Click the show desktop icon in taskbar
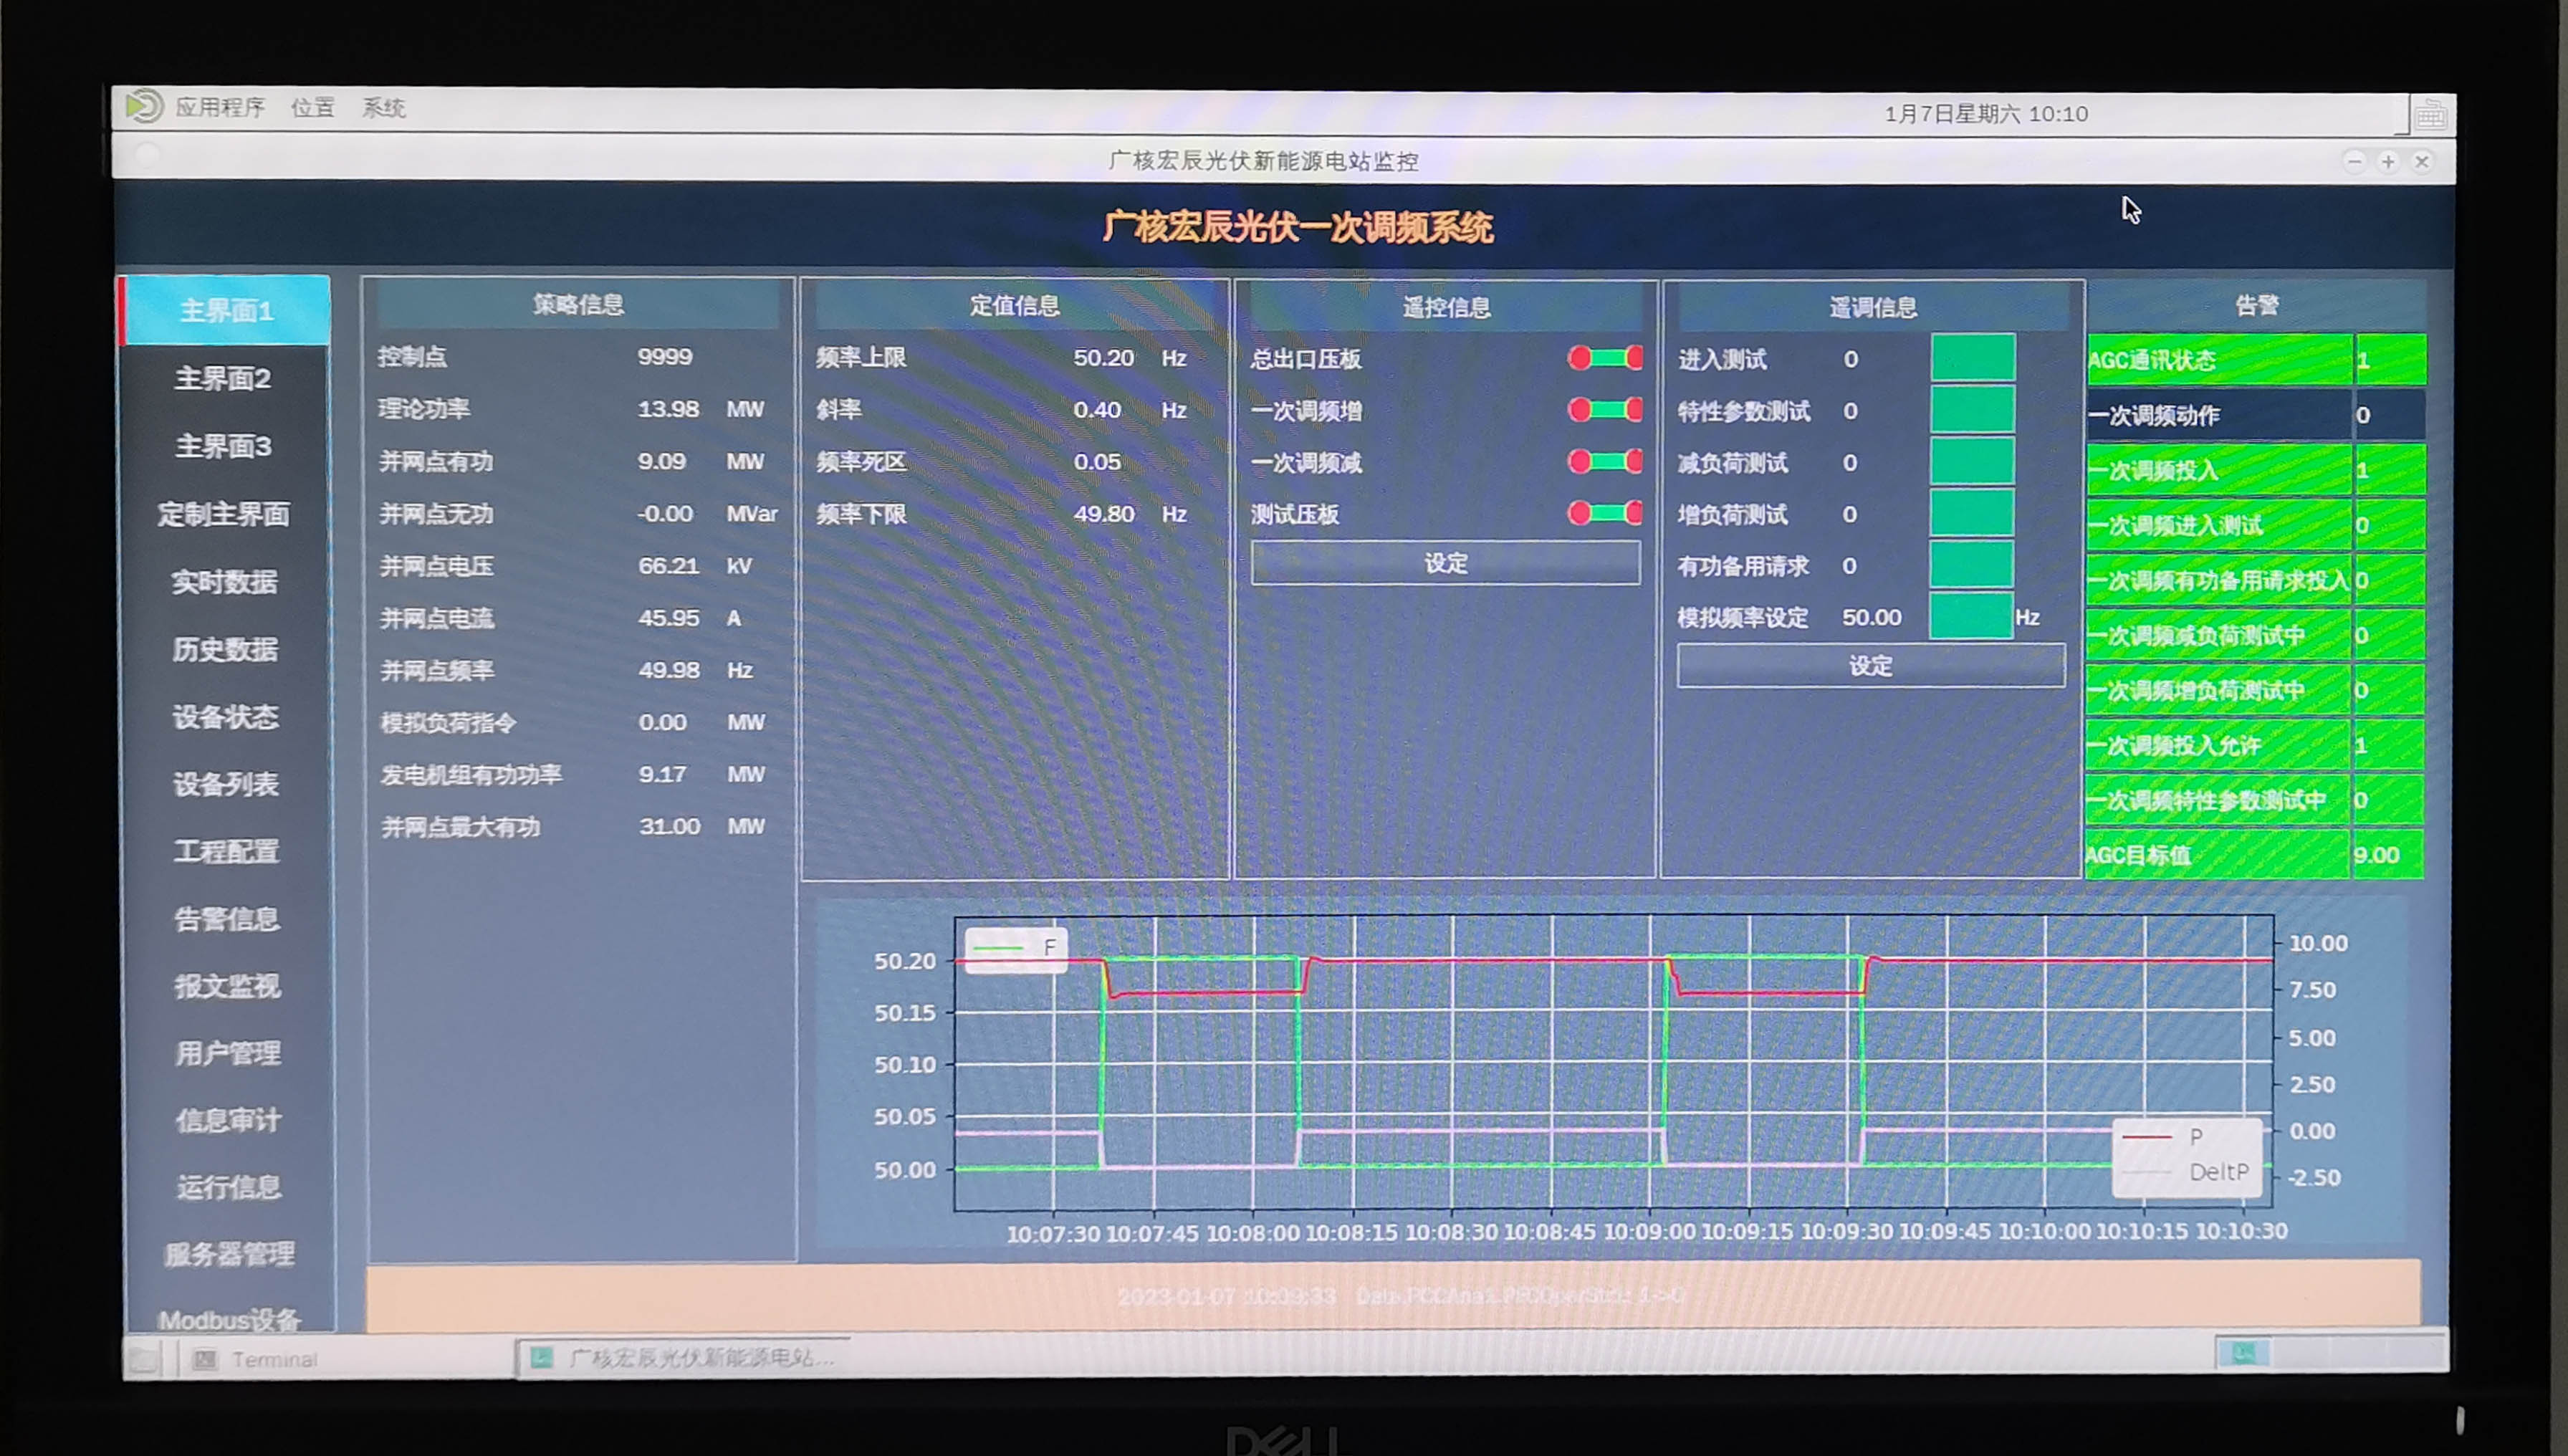The width and height of the screenshot is (2568, 1456). [143, 1360]
